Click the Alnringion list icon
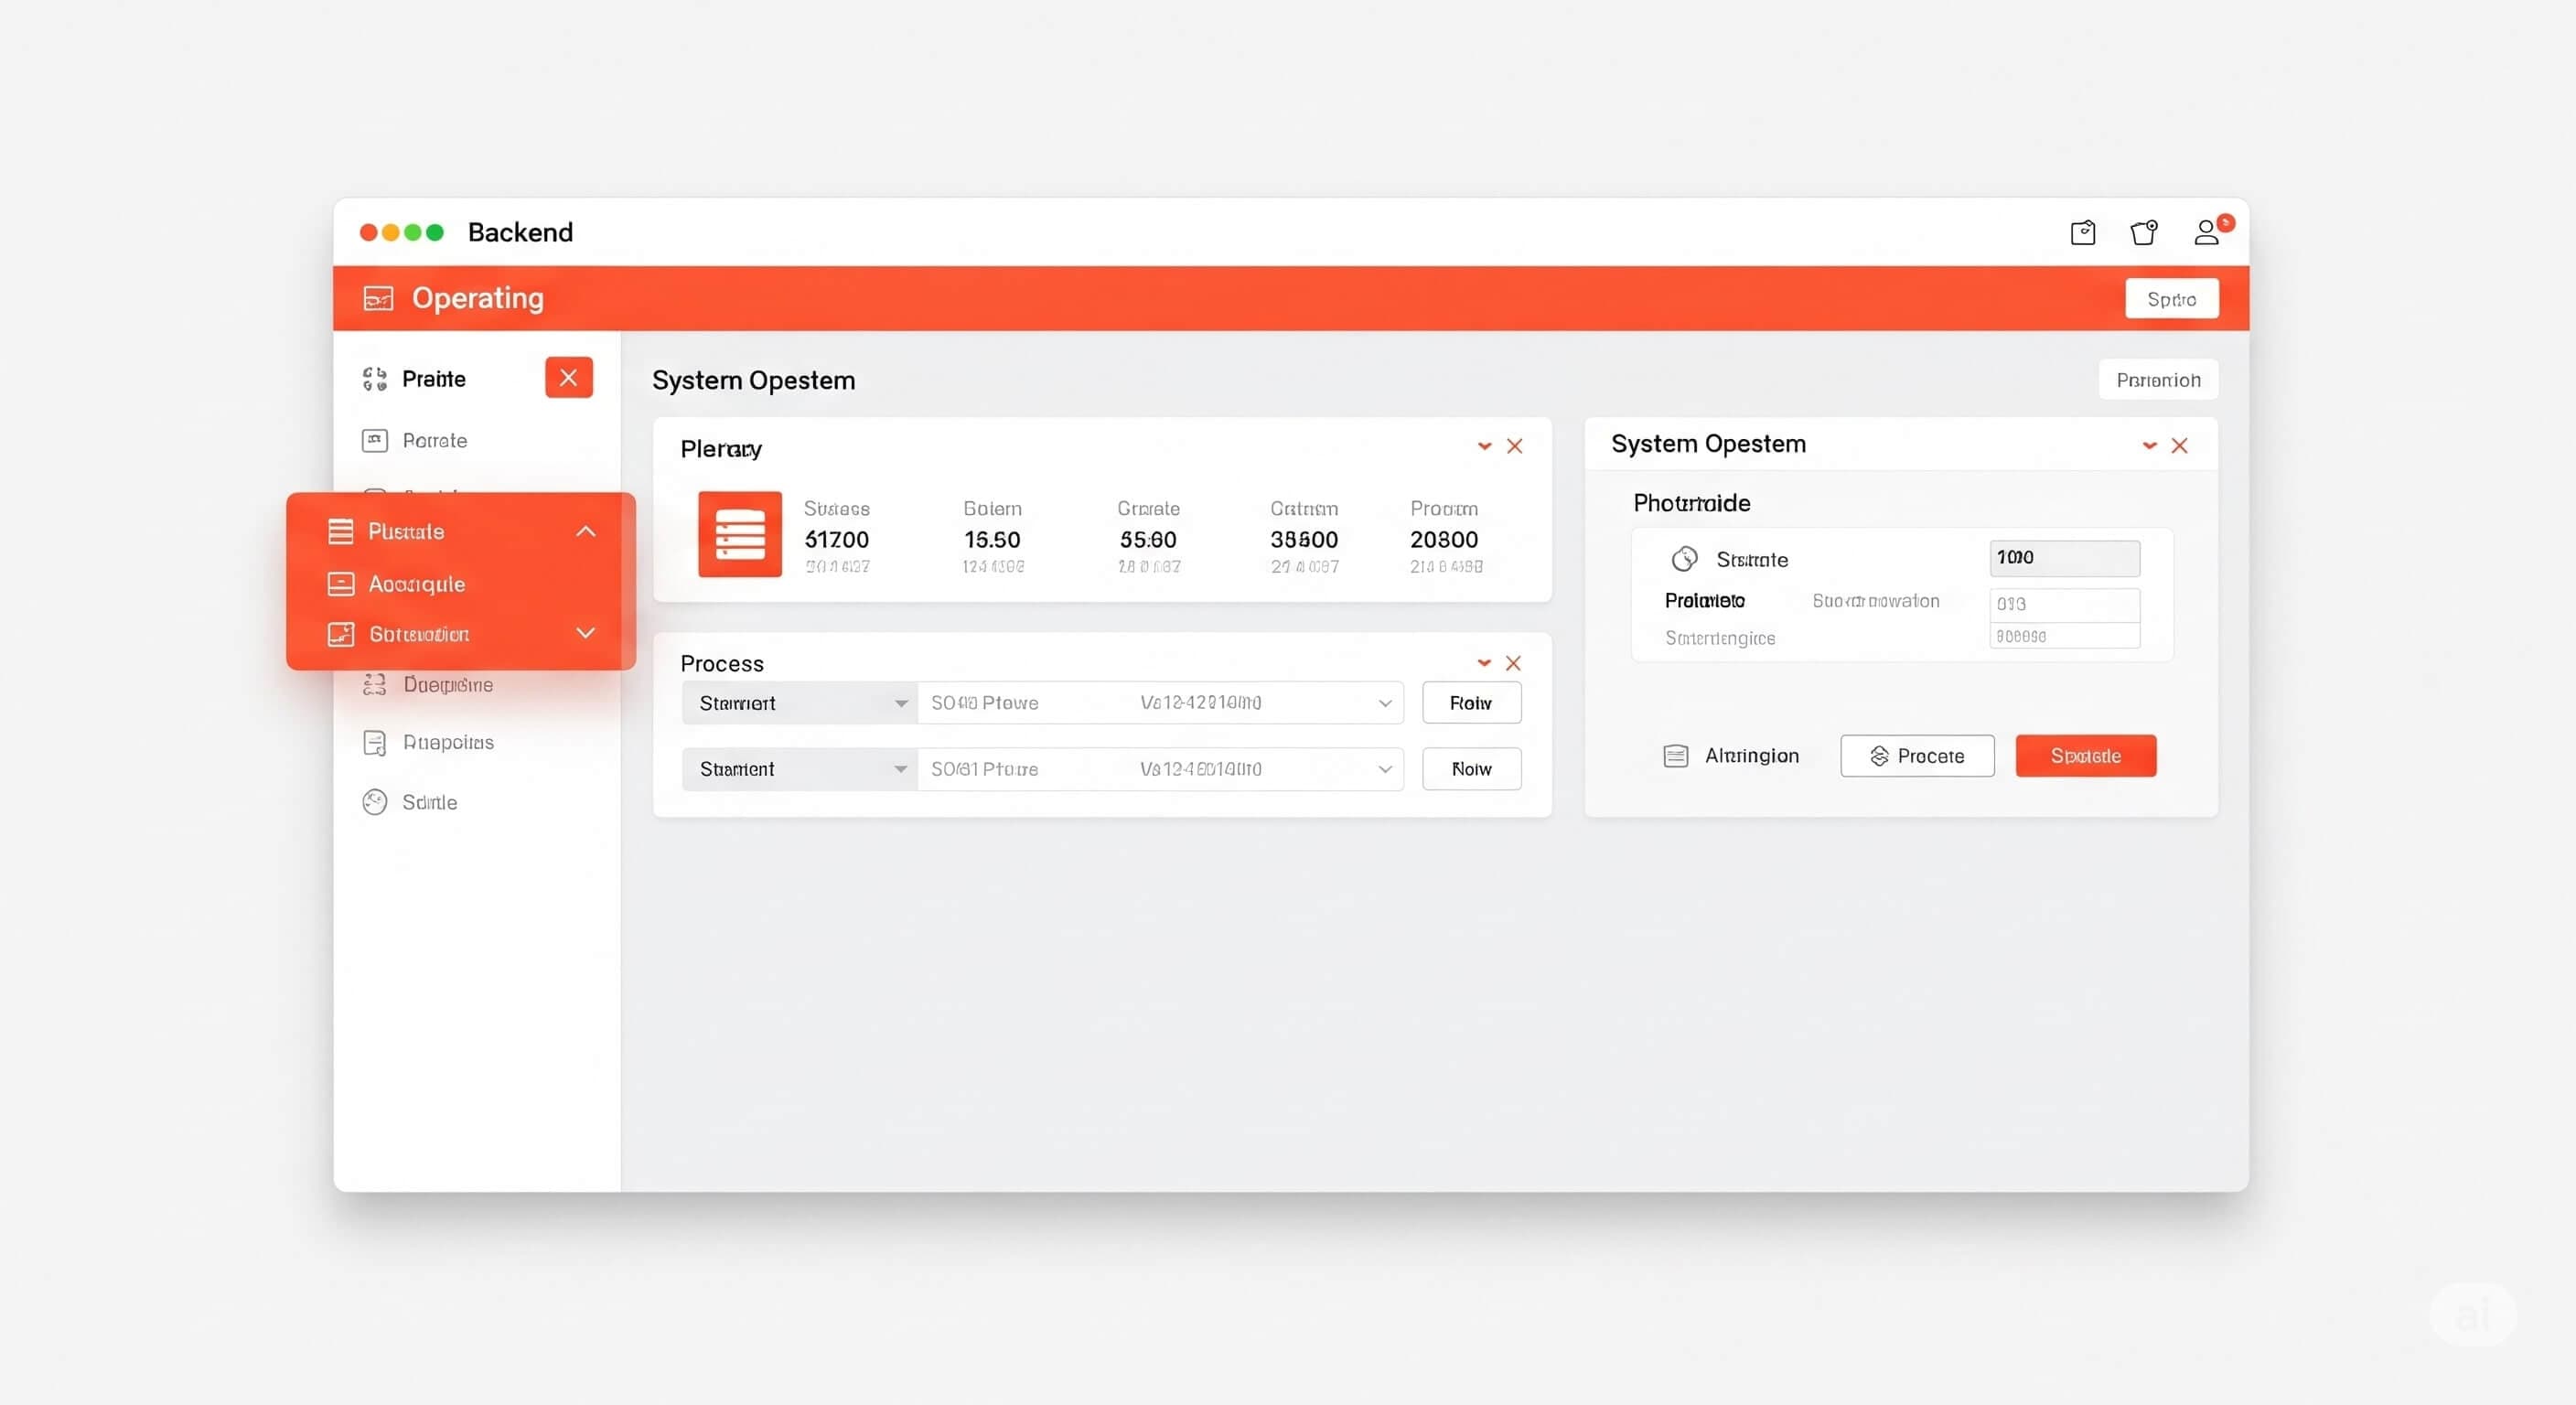Viewport: 2576px width, 1405px height. pyautogui.click(x=1675, y=756)
